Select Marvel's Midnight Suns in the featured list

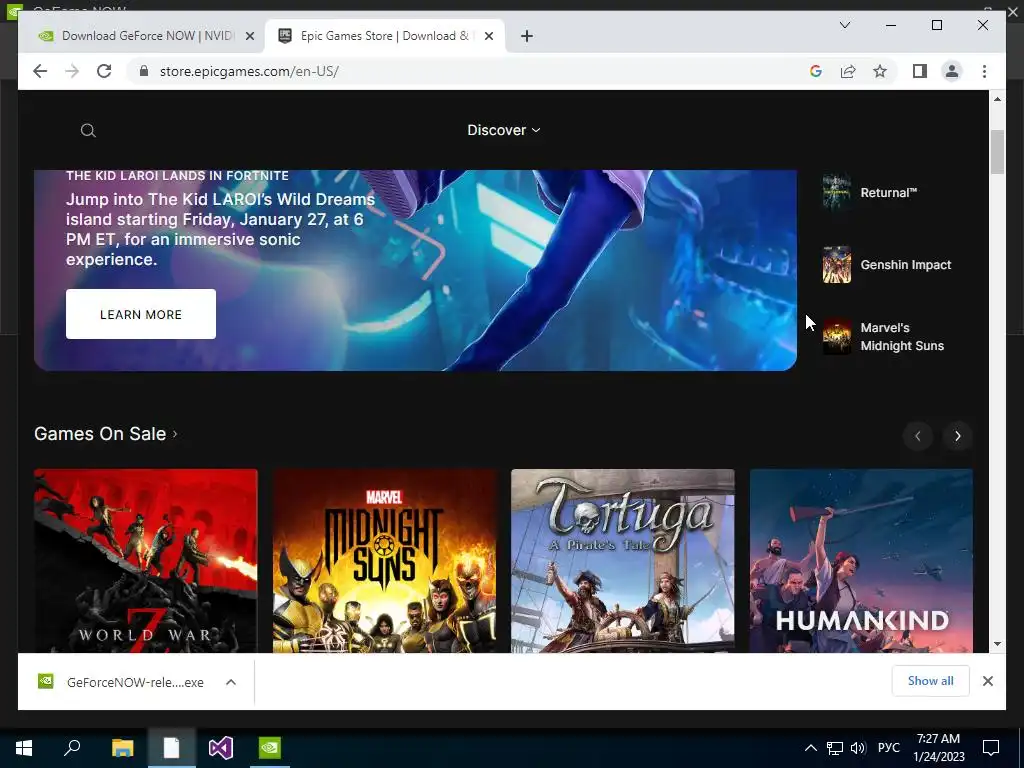click(x=902, y=337)
